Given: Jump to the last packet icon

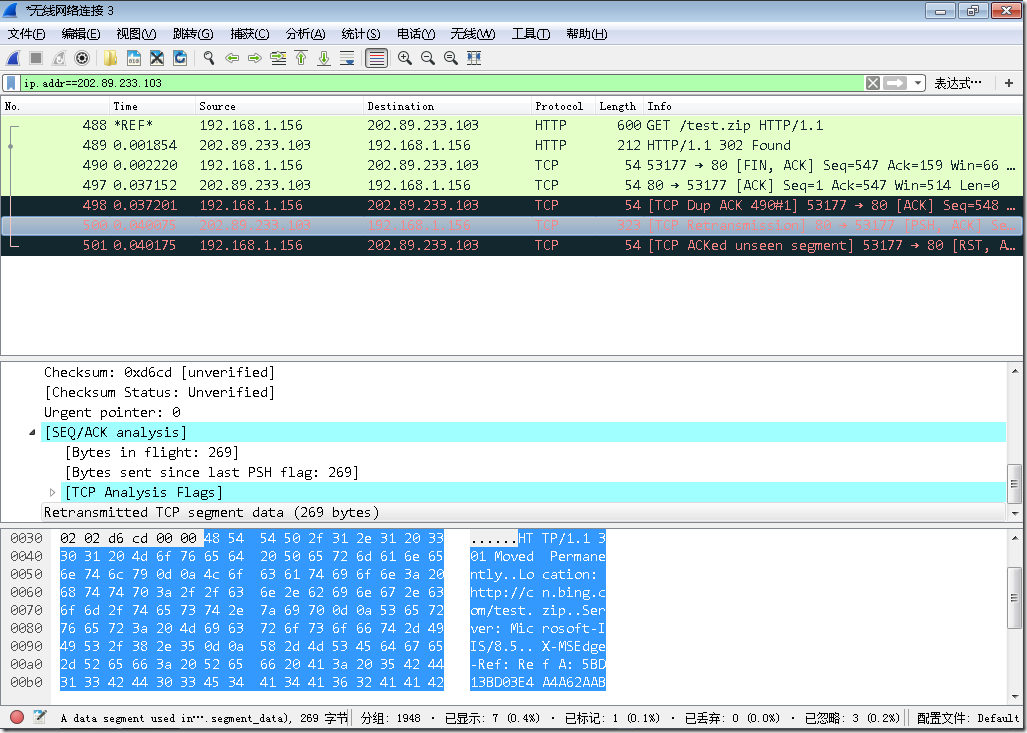Looking at the screenshot, I should [x=324, y=58].
